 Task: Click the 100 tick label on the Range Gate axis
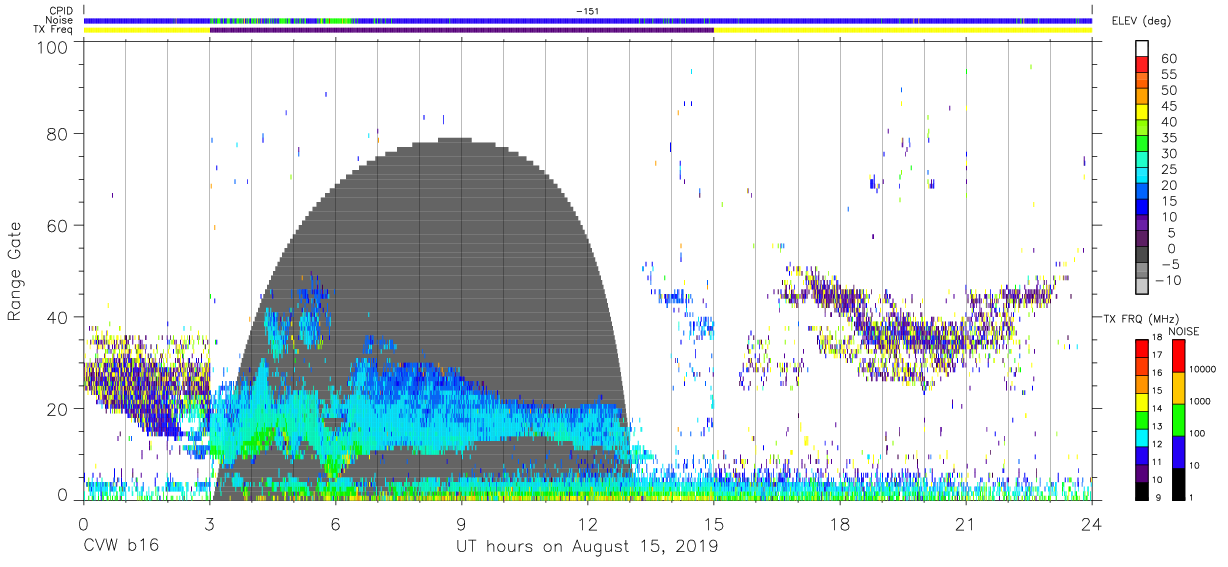pos(53,46)
